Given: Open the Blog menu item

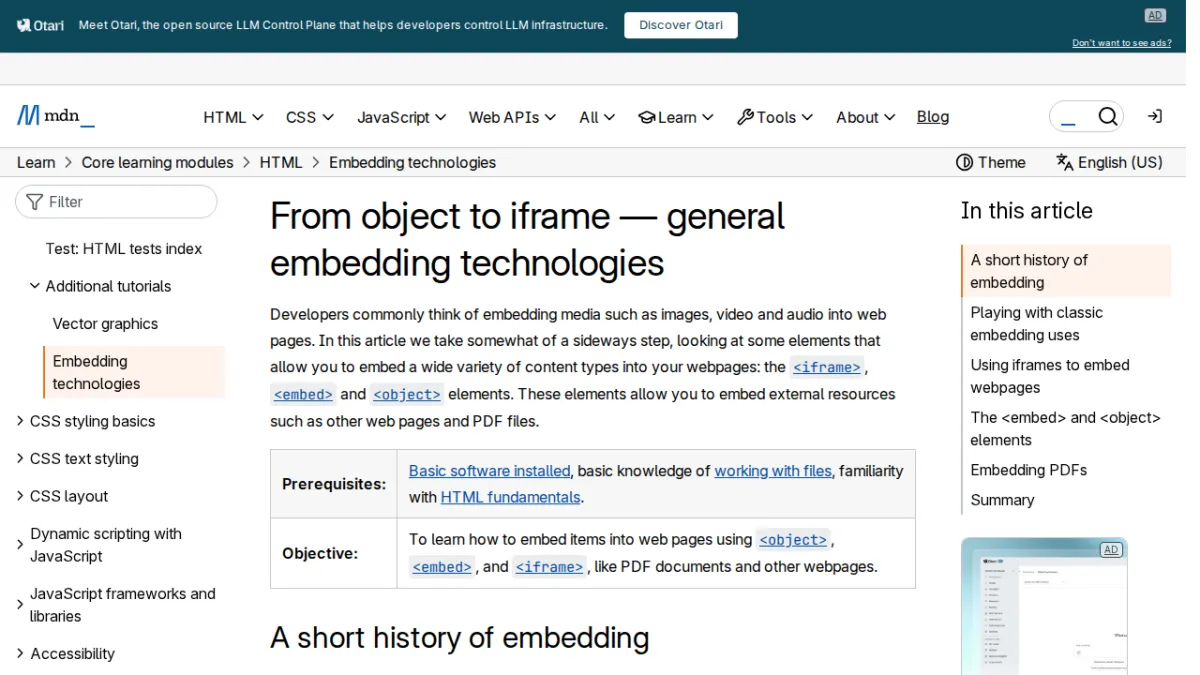Looking at the screenshot, I should point(932,117).
